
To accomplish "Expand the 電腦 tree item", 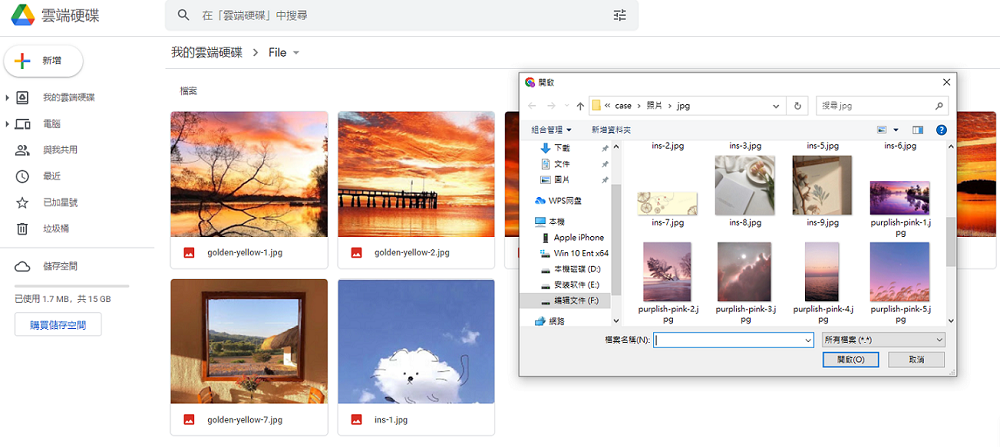I will tap(8, 124).
